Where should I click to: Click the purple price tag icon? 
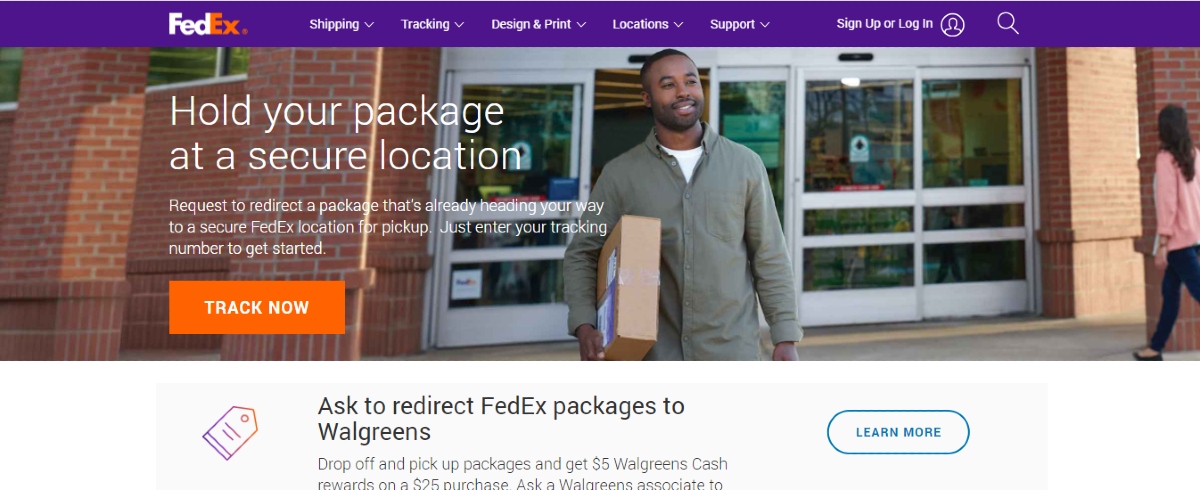coord(230,433)
